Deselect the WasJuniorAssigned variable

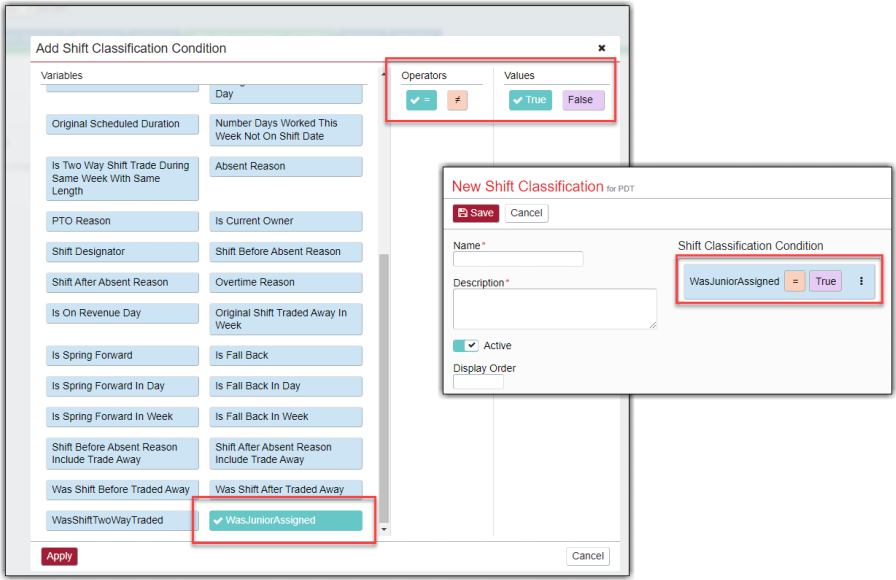286,520
